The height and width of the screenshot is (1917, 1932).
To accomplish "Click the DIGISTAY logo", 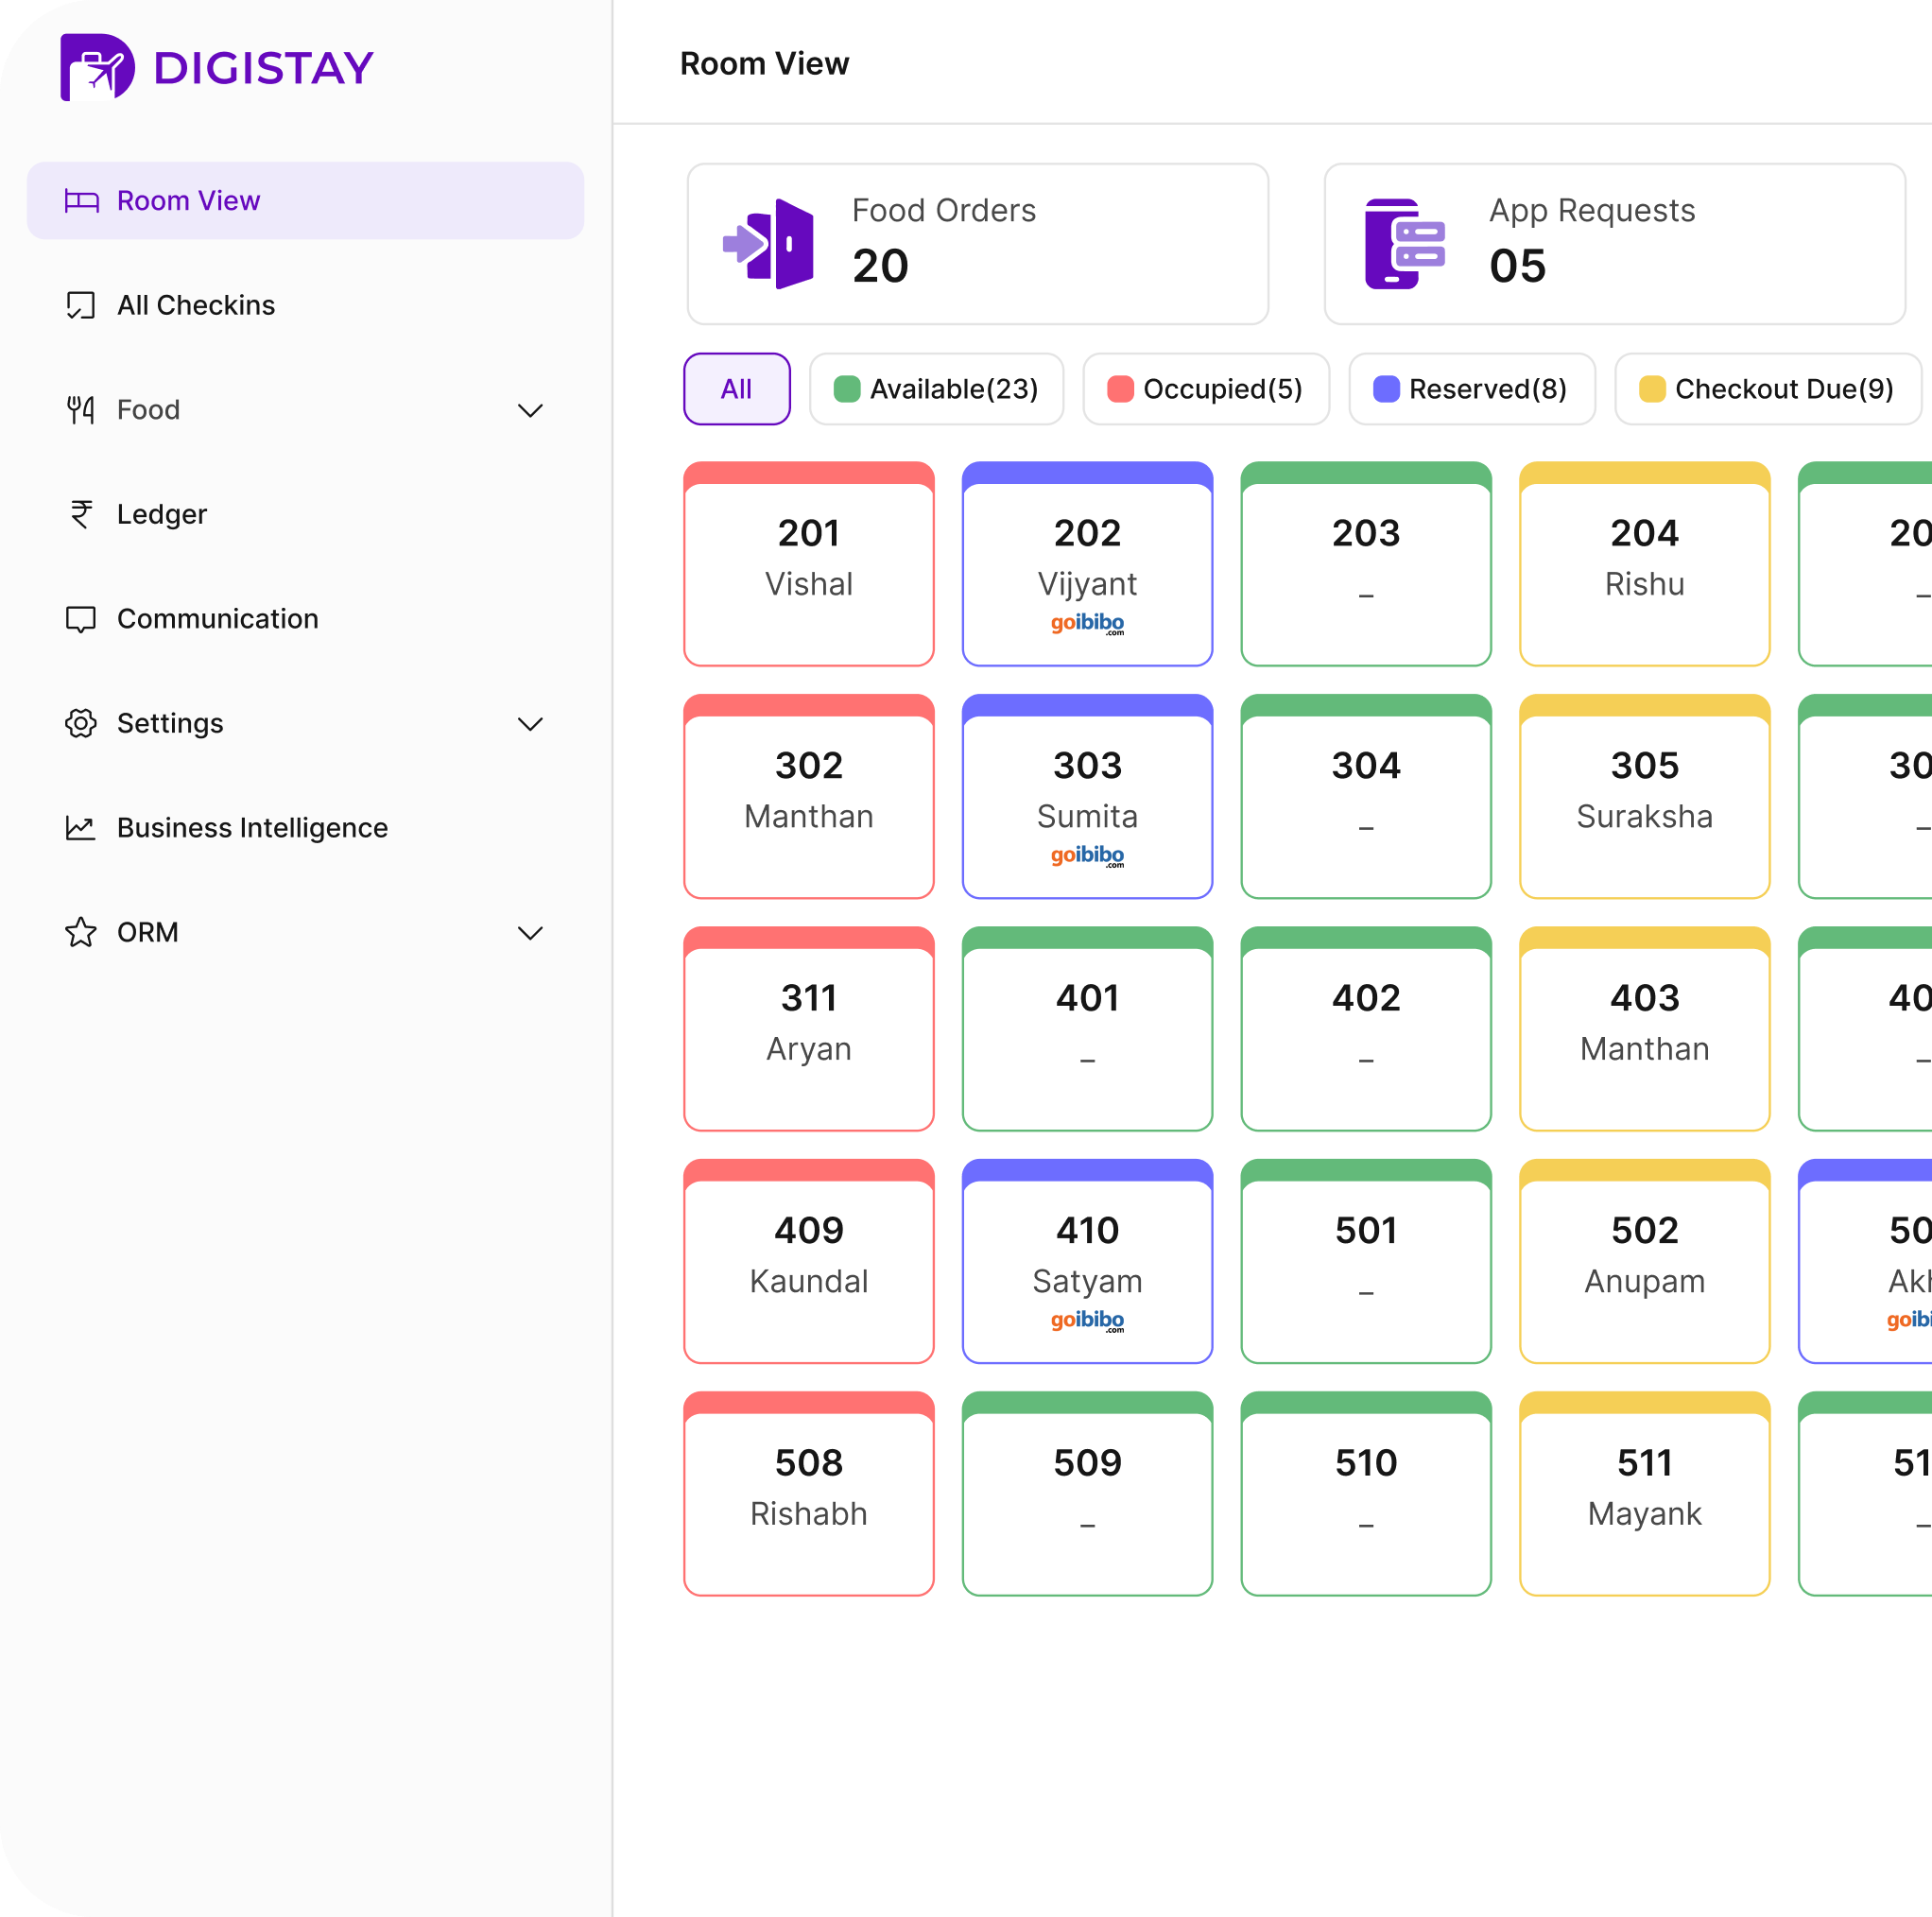I will click(216, 67).
